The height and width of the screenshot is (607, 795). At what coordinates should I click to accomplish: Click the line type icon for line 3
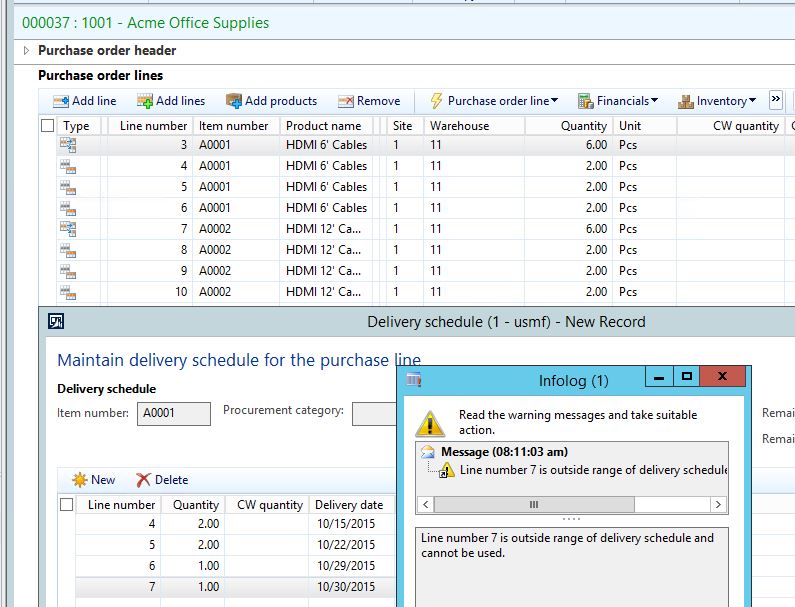(x=68, y=145)
